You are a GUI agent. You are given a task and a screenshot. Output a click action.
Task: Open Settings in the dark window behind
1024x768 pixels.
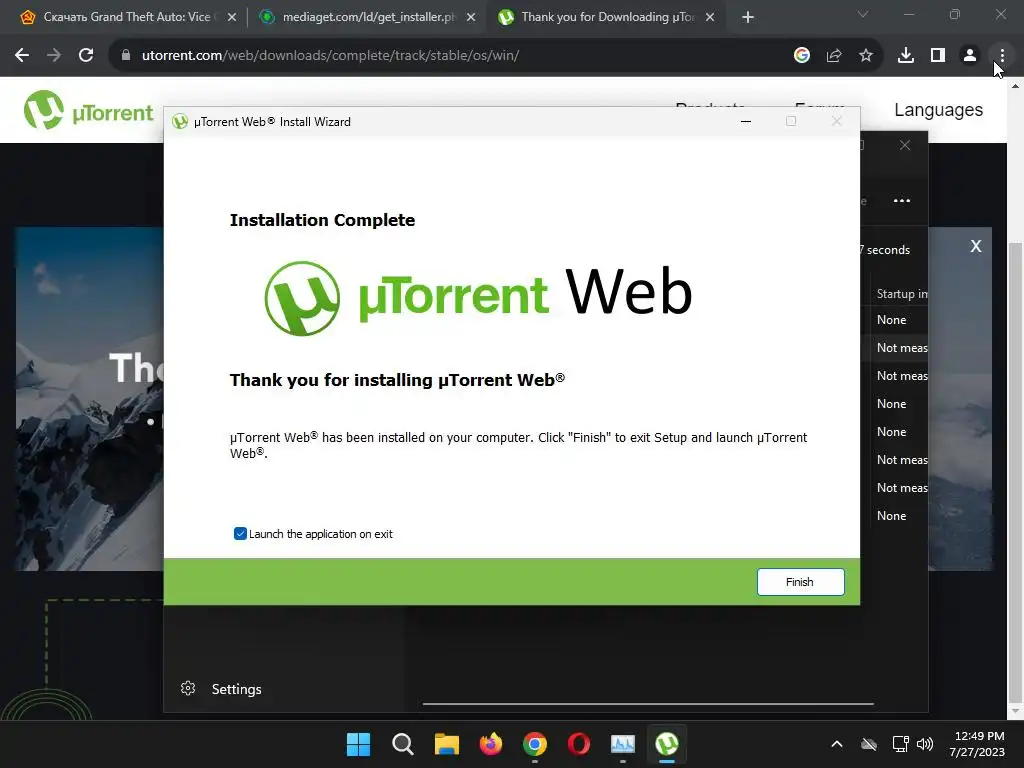(236, 689)
